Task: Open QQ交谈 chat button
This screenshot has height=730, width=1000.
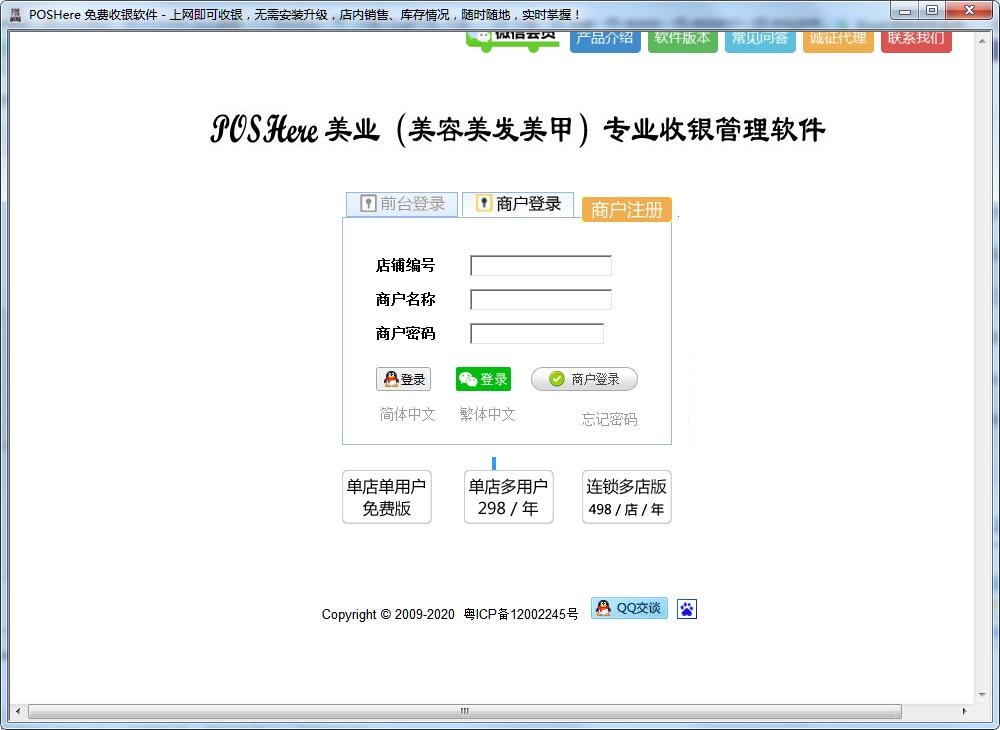Action: [x=629, y=608]
